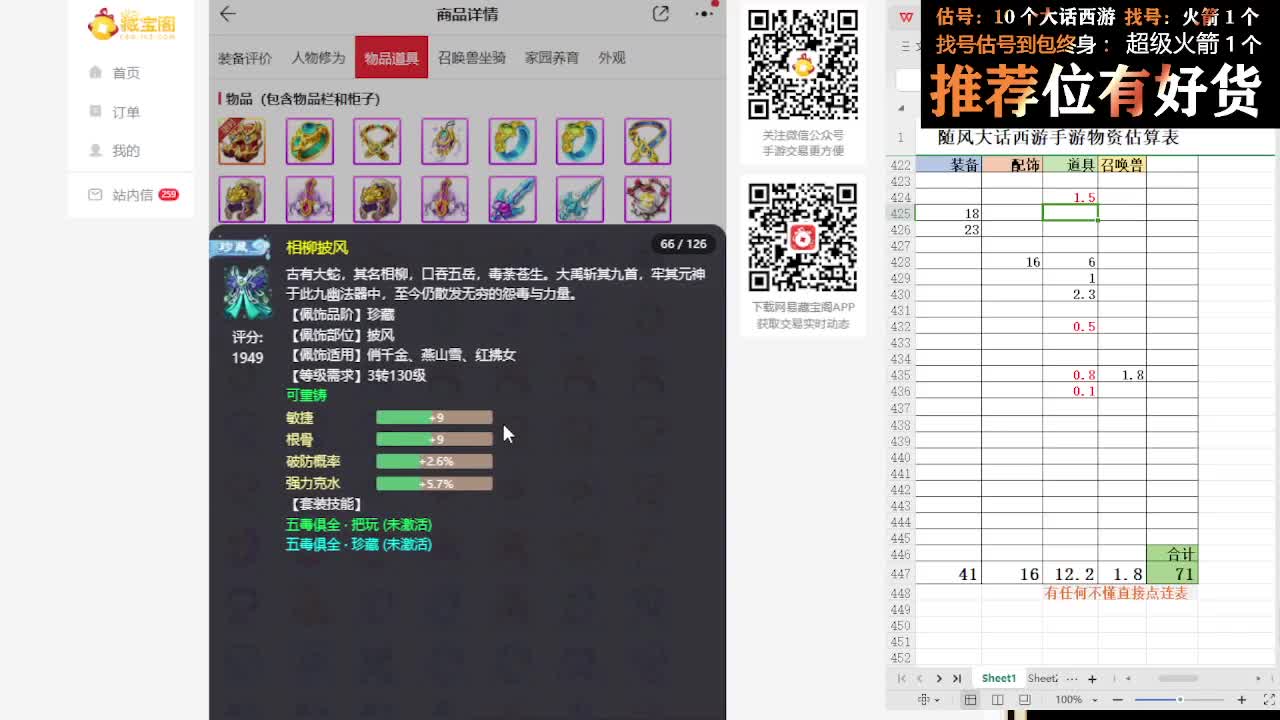Open 站内信 with the 259 badge
This screenshot has width=1280, height=720.
pyautogui.click(x=130, y=194)
